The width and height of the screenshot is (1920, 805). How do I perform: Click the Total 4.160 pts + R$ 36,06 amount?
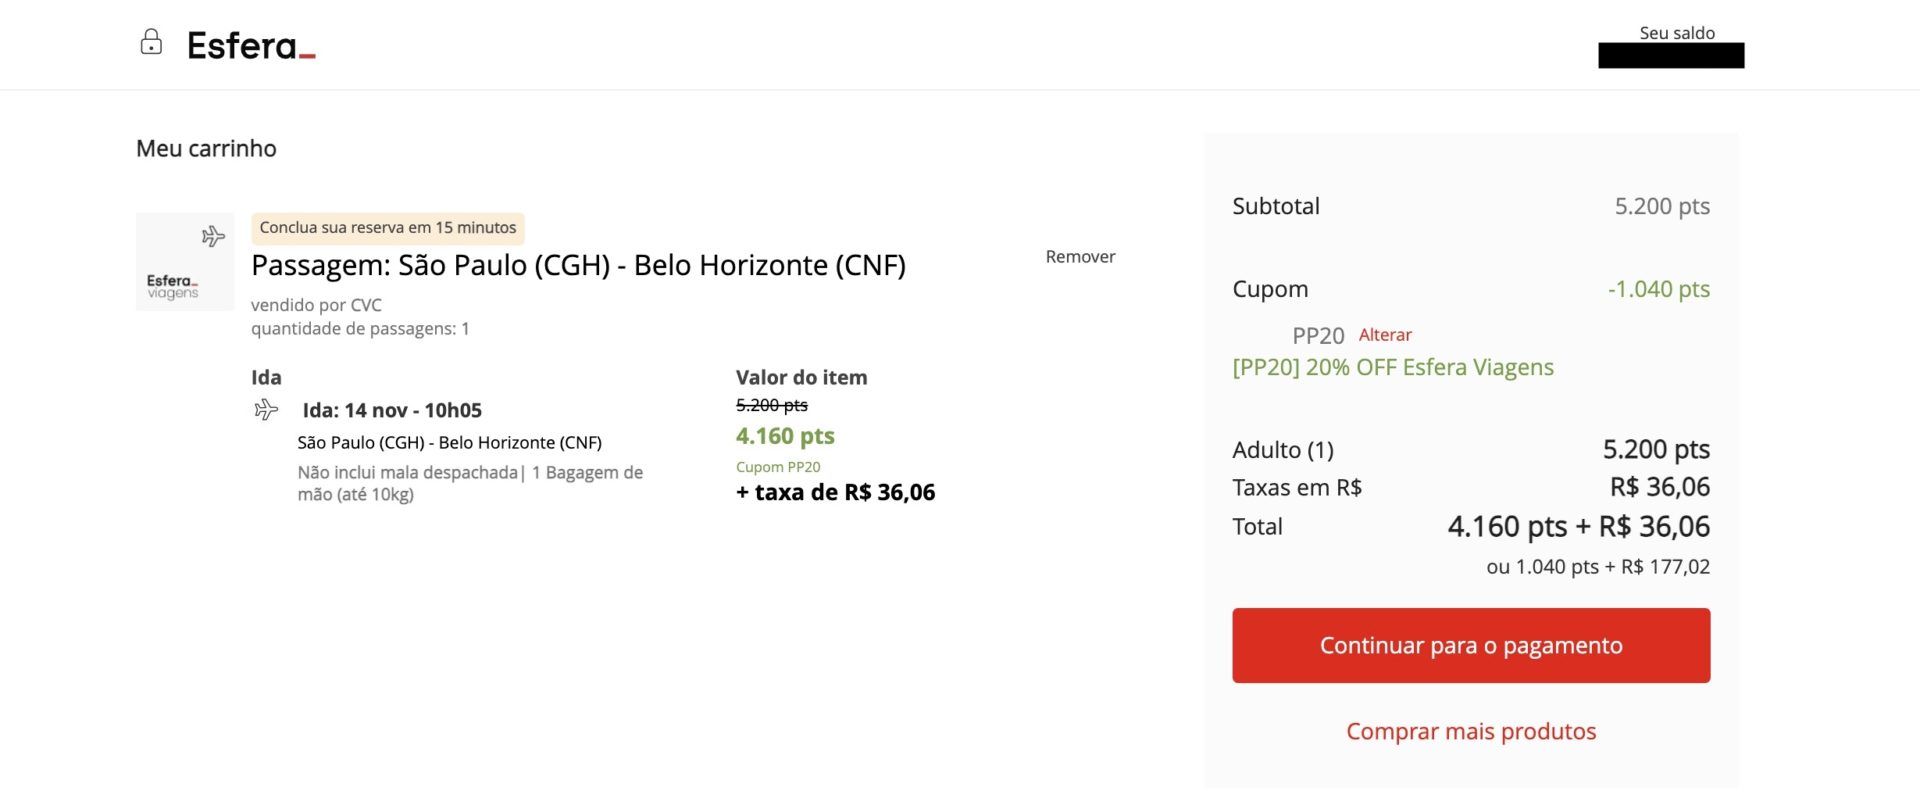click(x=1579, y=526)
